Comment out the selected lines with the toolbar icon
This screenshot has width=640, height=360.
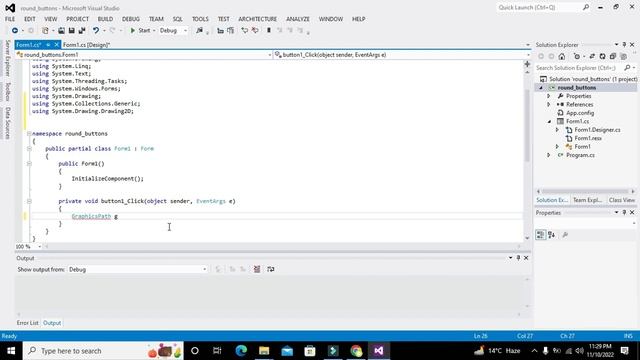[244, 31]
